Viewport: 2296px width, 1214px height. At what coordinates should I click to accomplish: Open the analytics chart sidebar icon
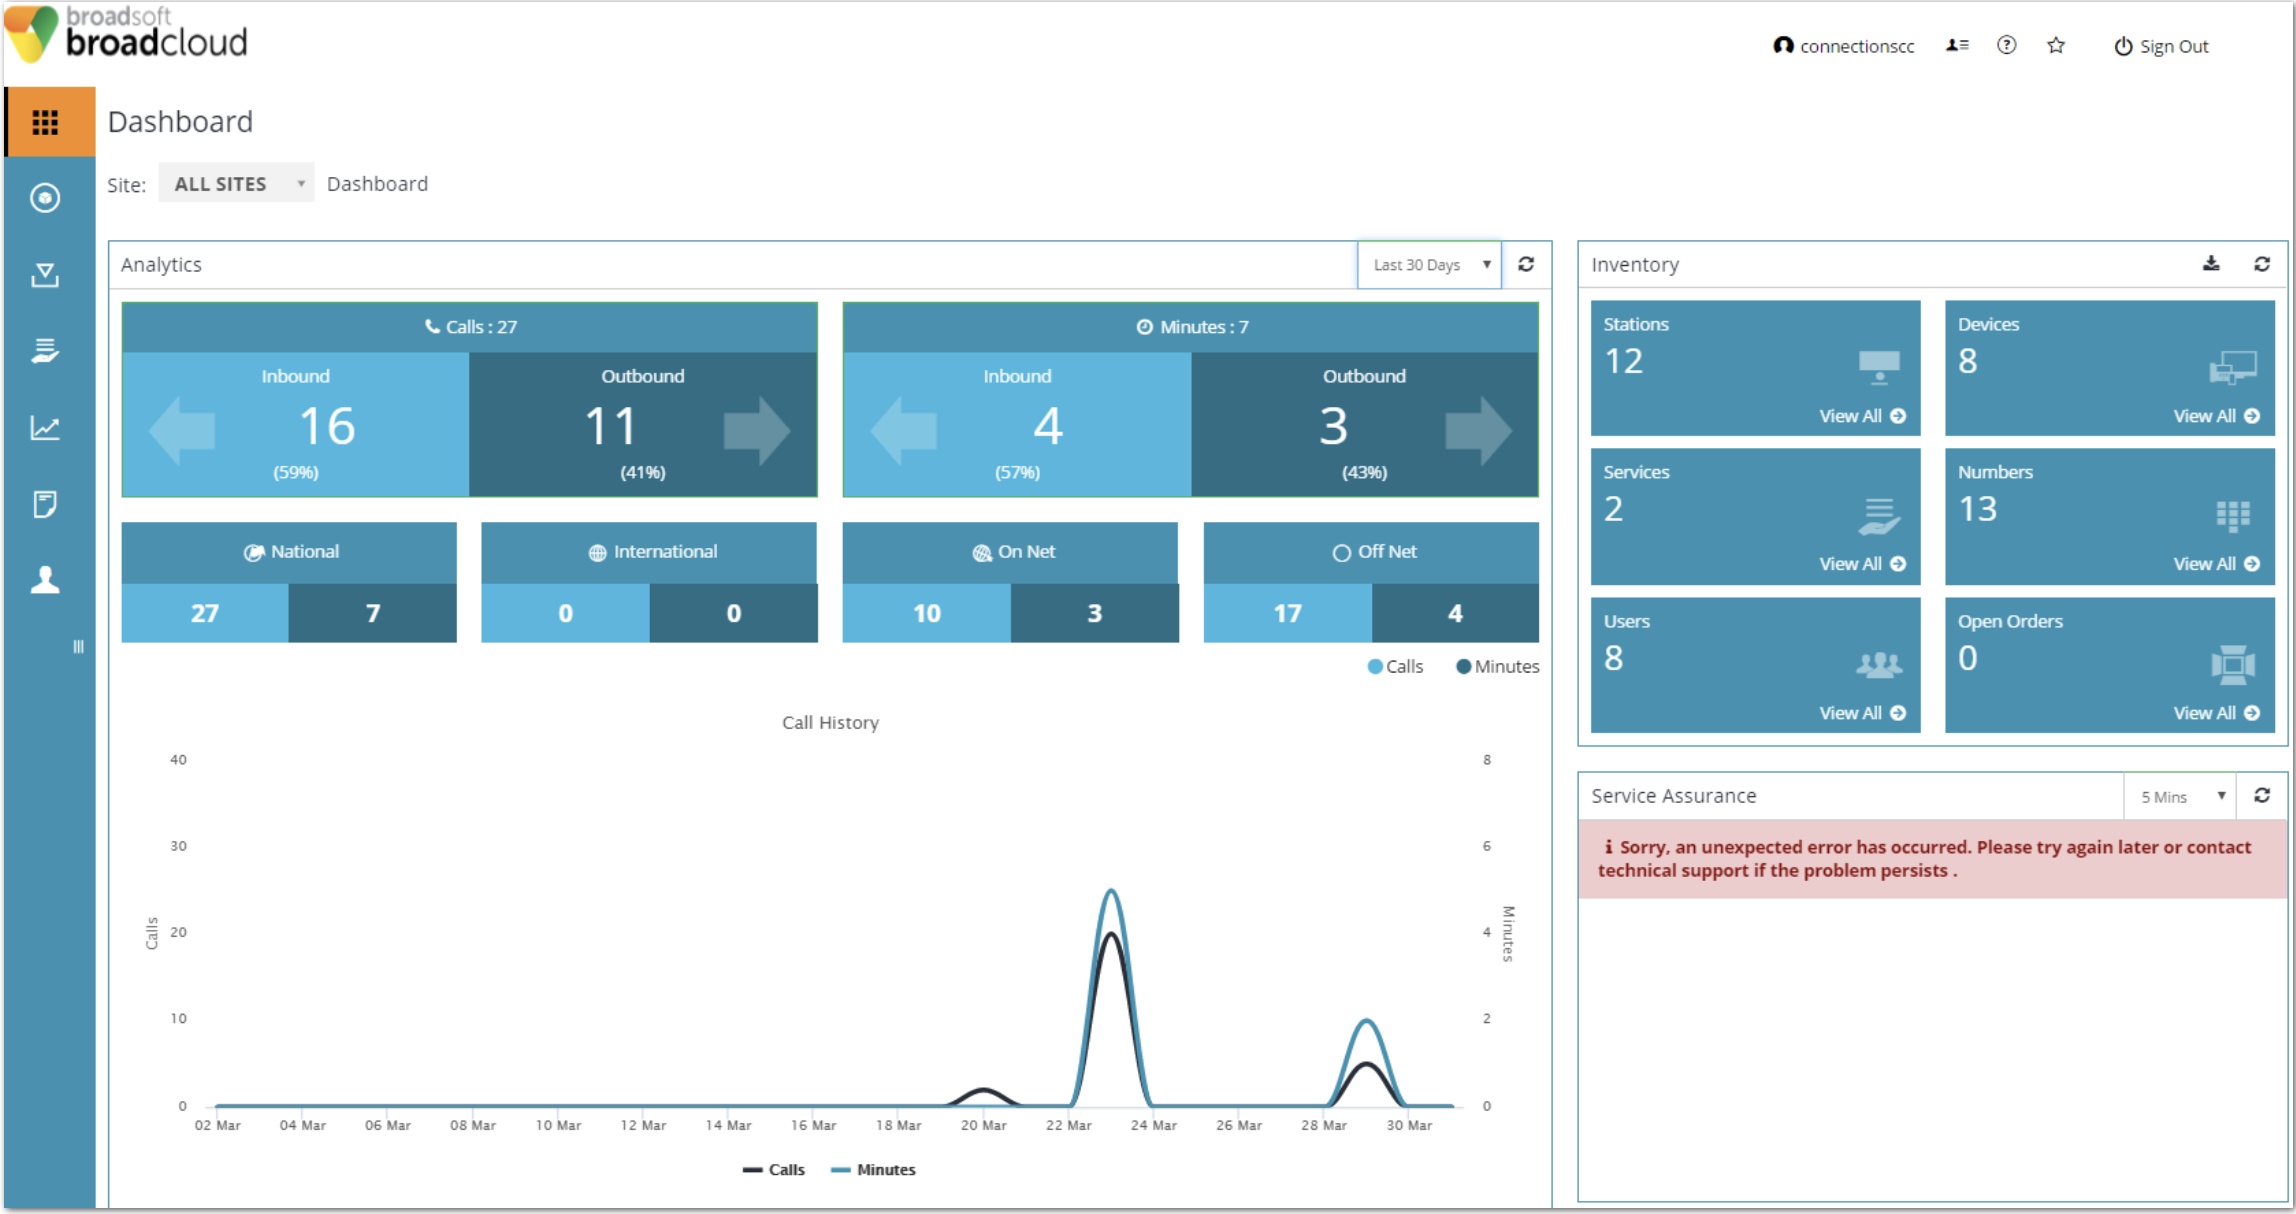[45, 428]
